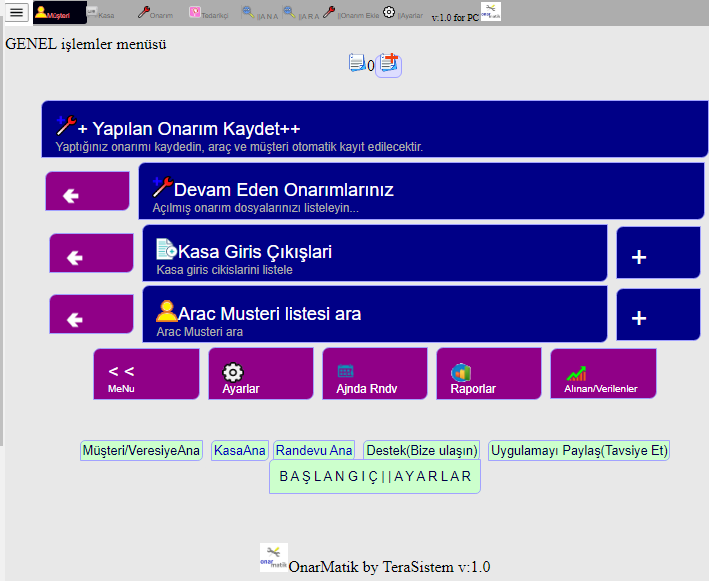The image size is (709, 581).
Task: Click the << MeNu tile
Action: tap(146, 374)
